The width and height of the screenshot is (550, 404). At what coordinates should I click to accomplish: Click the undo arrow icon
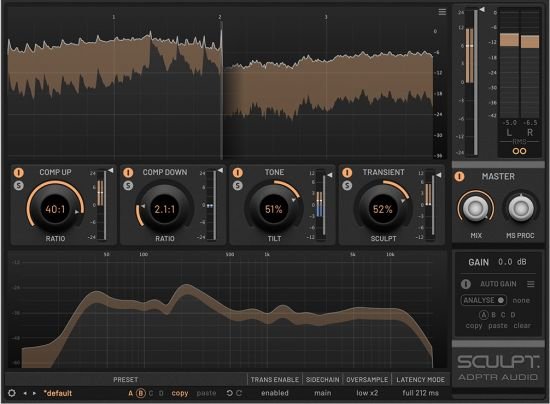coord(229,393)
